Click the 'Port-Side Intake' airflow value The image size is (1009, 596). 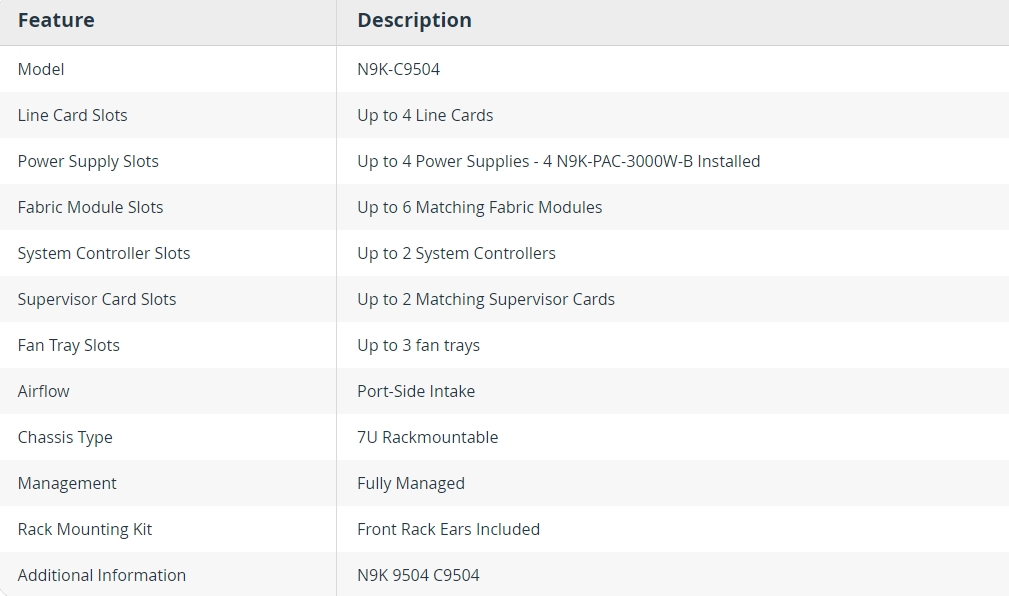416,391
